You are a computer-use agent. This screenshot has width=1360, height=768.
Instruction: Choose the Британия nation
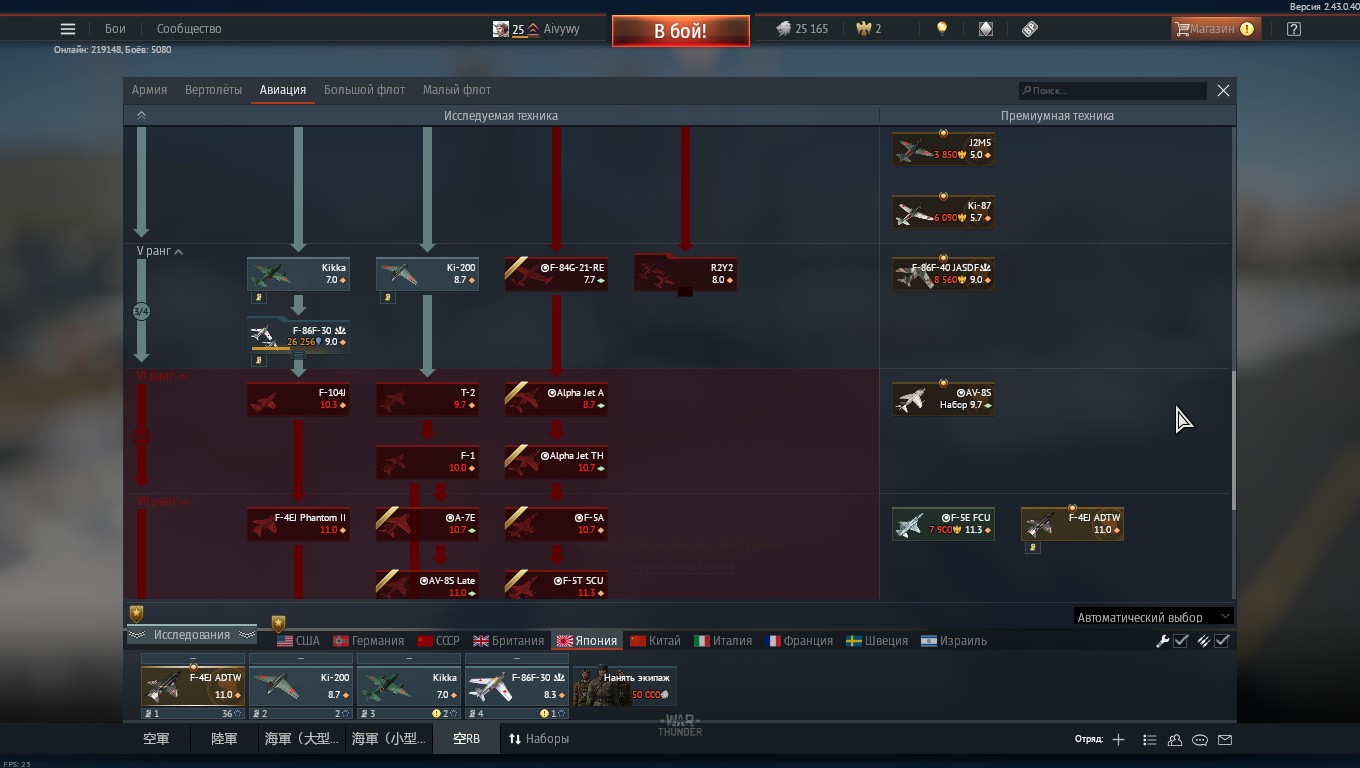pyautogui.click(x=508, y=641)
